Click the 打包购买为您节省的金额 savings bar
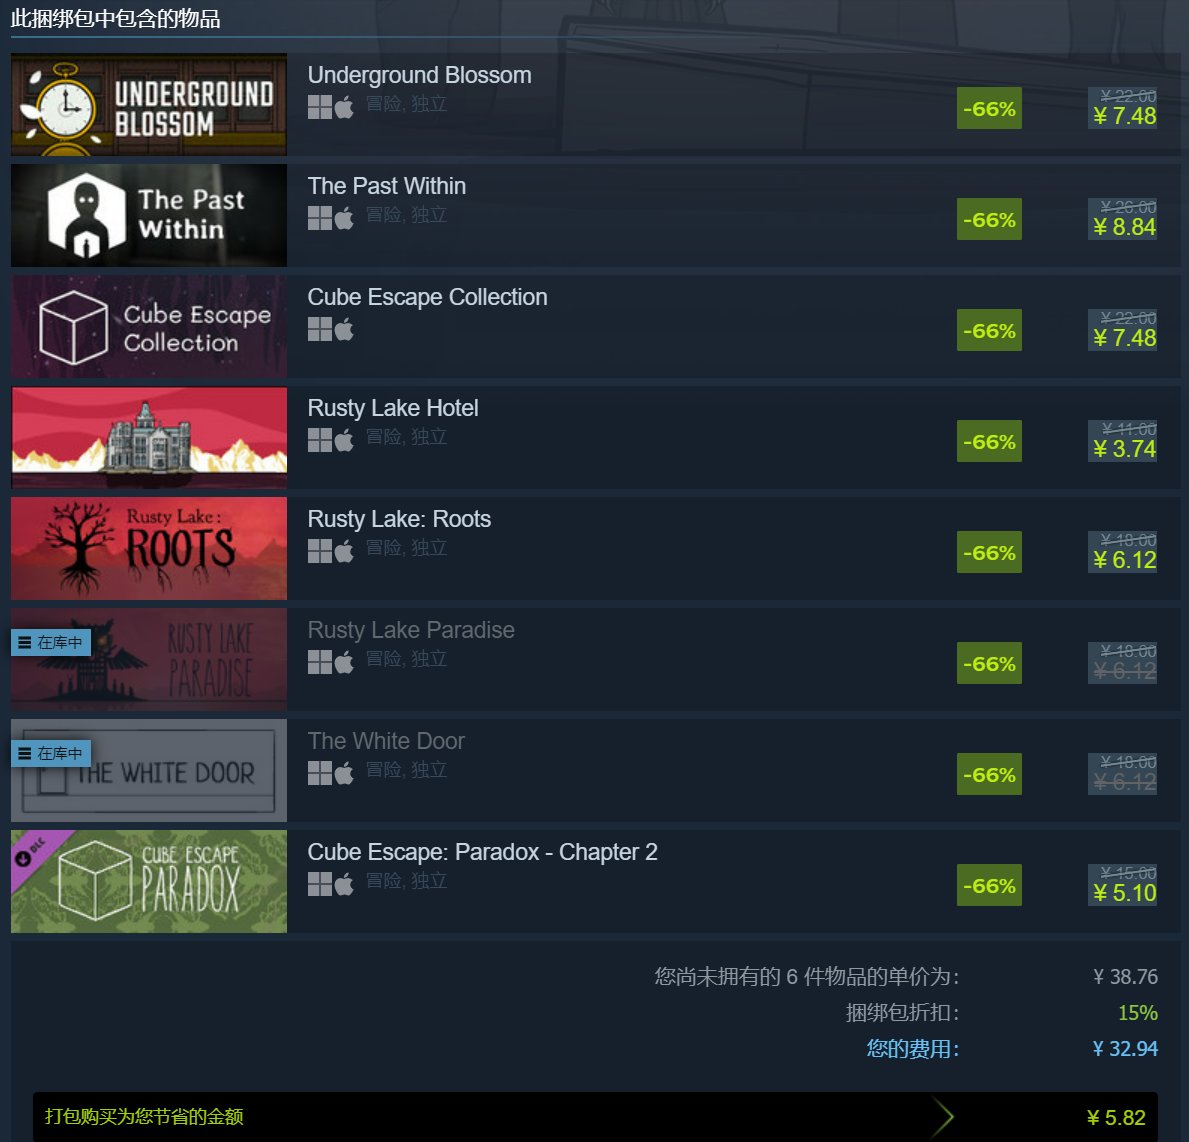This screenshot has height=1142, width=1189. pyautogui.click(x=594, y=1116)
